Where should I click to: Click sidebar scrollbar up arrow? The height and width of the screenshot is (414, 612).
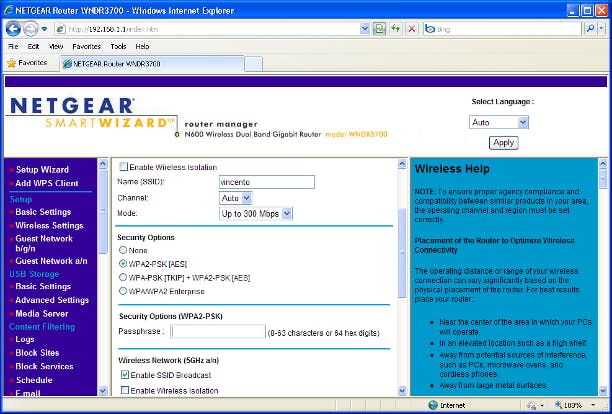(103, 164)
